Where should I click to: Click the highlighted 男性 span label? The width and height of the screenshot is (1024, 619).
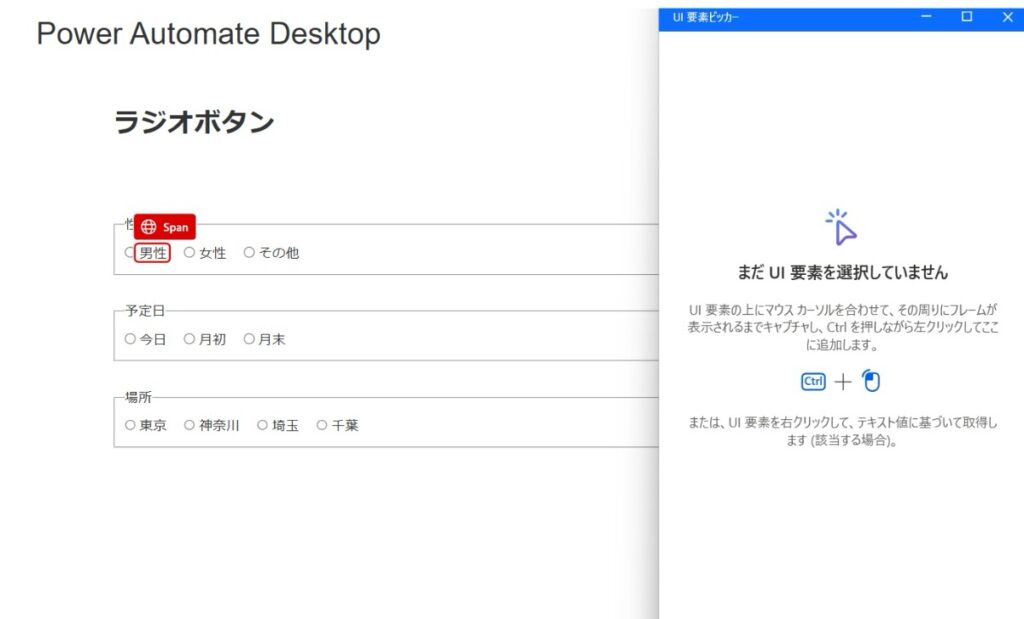click(x=153, y=253)
